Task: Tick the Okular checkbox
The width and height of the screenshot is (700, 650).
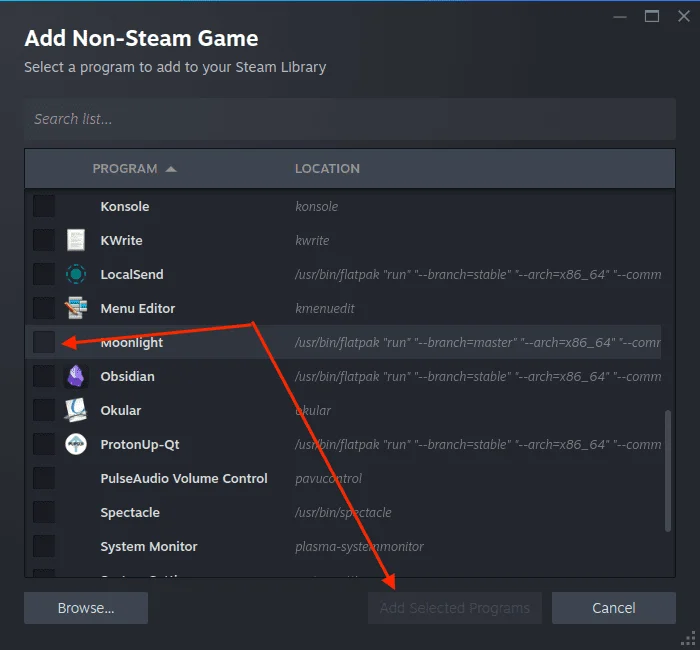Action: [44, 410]
